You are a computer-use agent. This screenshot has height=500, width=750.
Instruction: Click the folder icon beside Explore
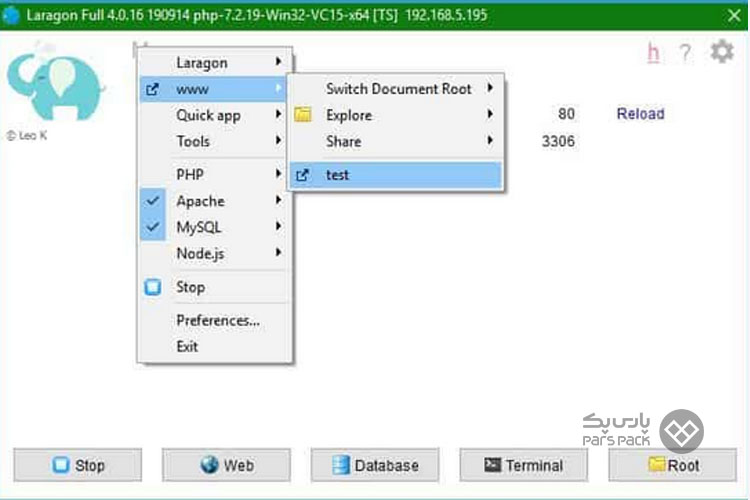tap(302, 115)
